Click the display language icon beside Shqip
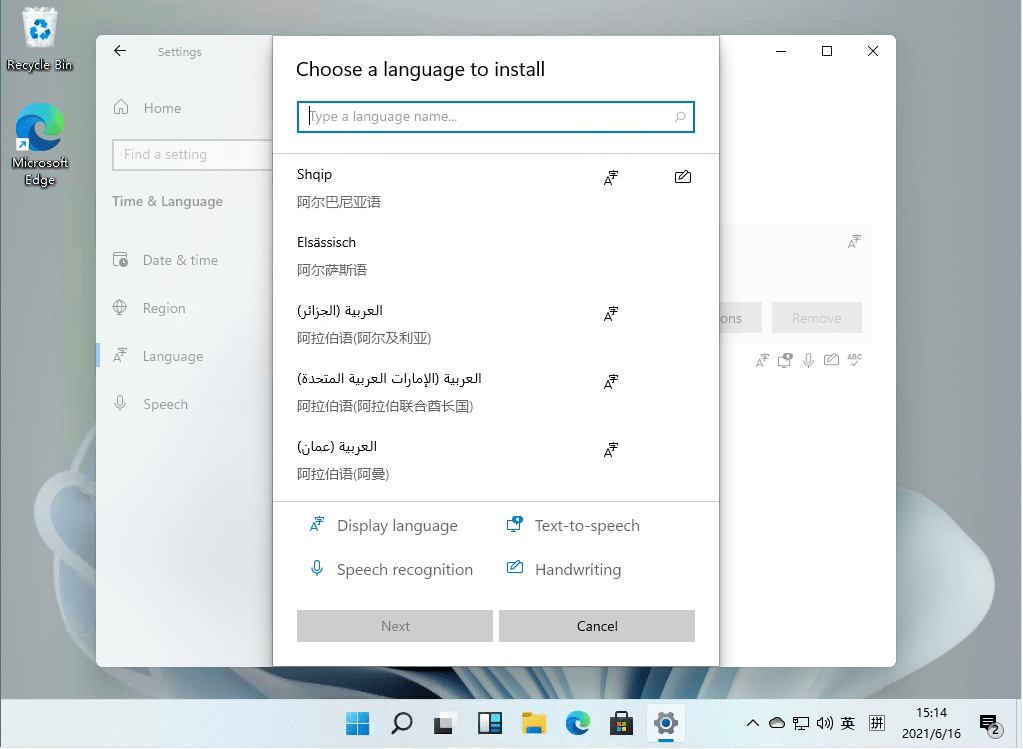Screen dimensions: 1023x749 point(610,177)
